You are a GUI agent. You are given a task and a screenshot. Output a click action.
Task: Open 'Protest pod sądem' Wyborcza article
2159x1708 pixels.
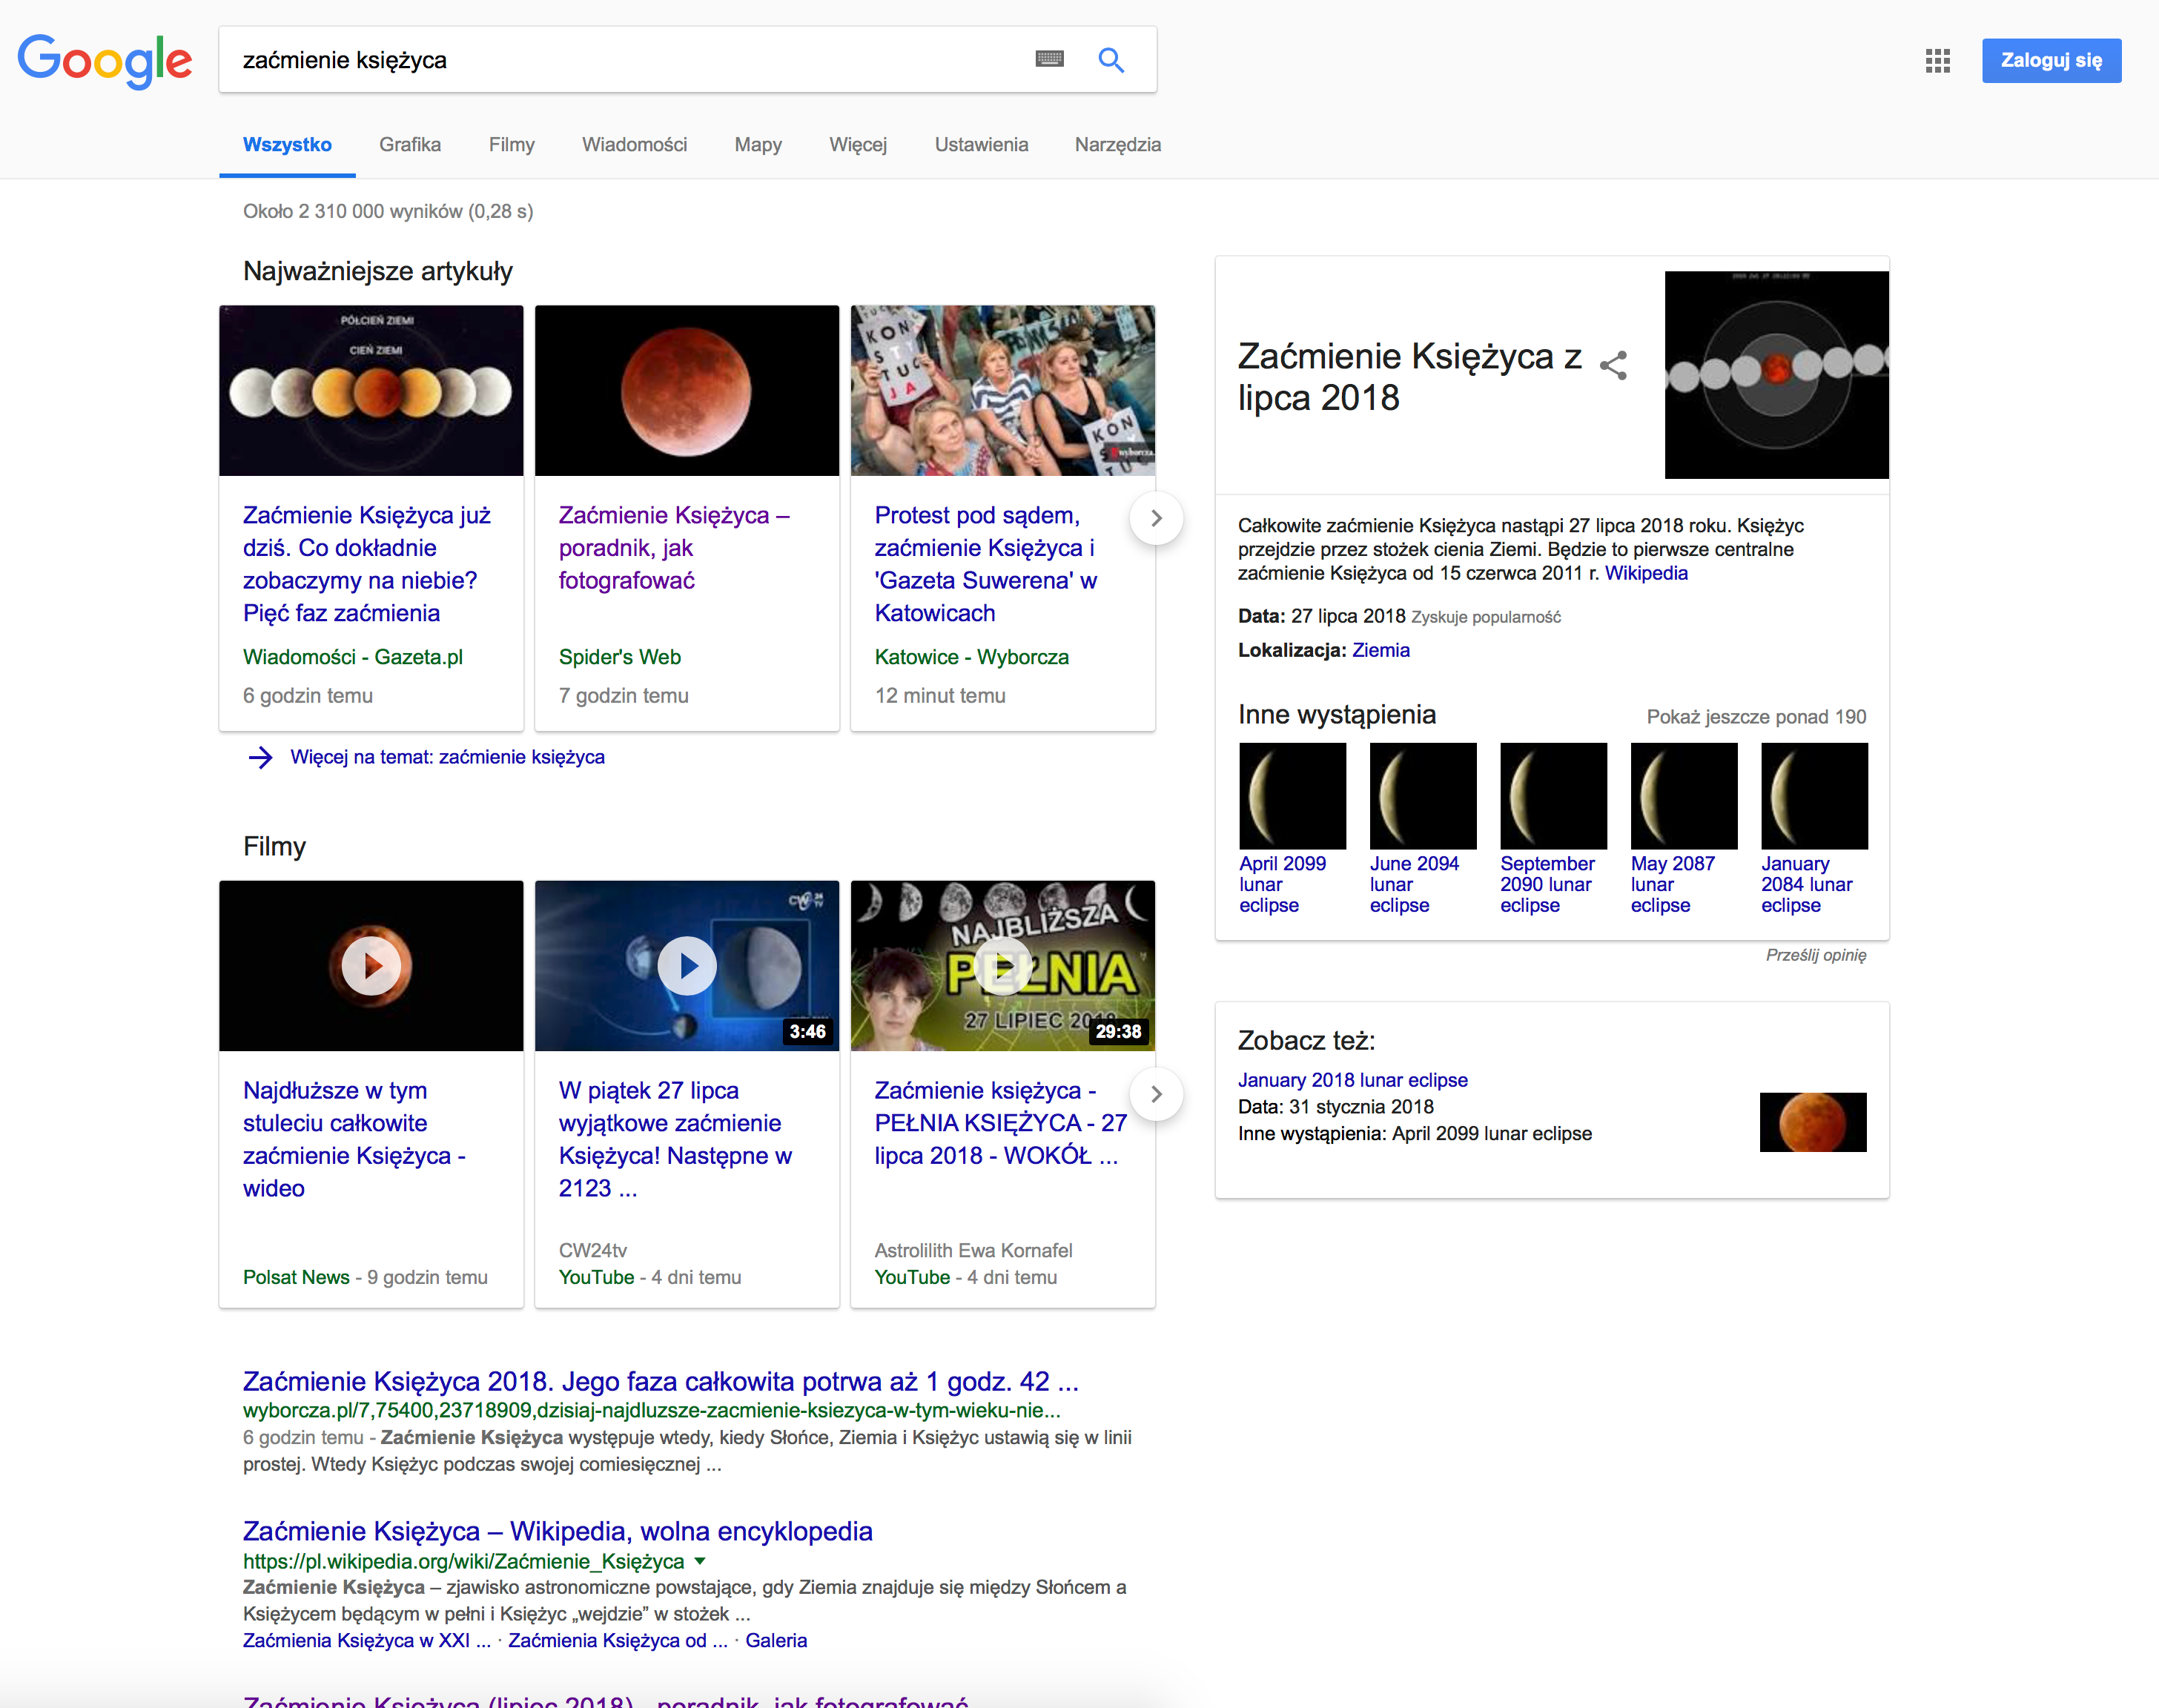(x=986, y=564)
